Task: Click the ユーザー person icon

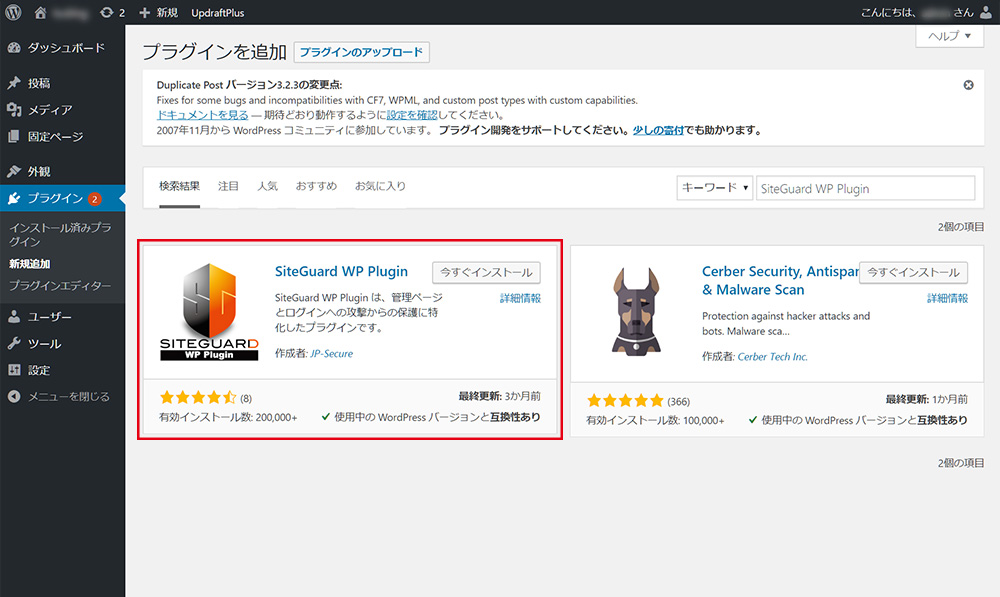Action: click(x=14, y=317)
